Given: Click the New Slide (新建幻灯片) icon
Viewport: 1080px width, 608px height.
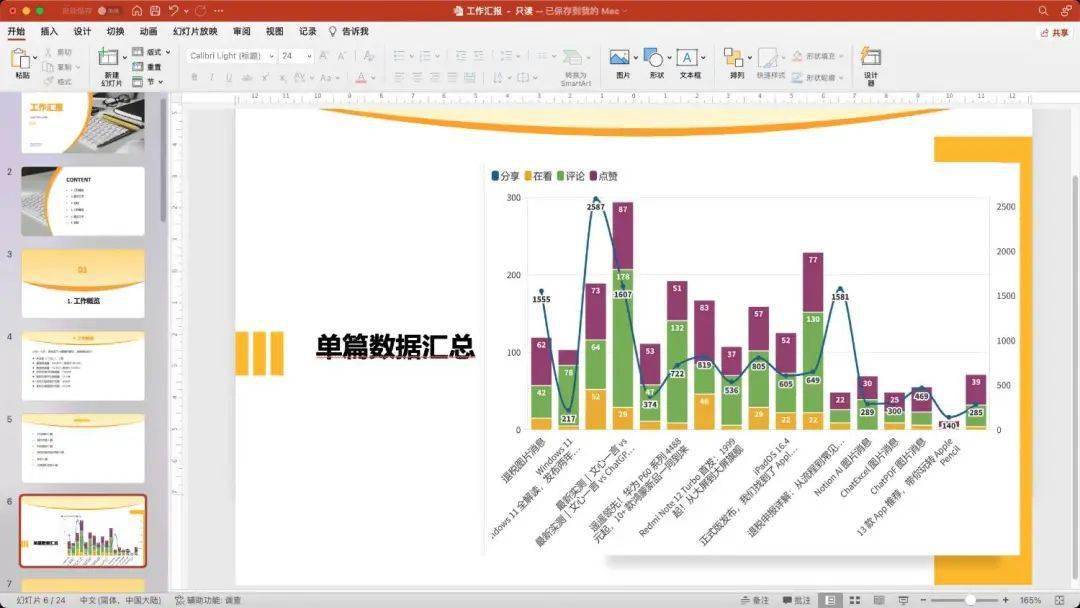Looking at the screenshot, I should (108, 58).
